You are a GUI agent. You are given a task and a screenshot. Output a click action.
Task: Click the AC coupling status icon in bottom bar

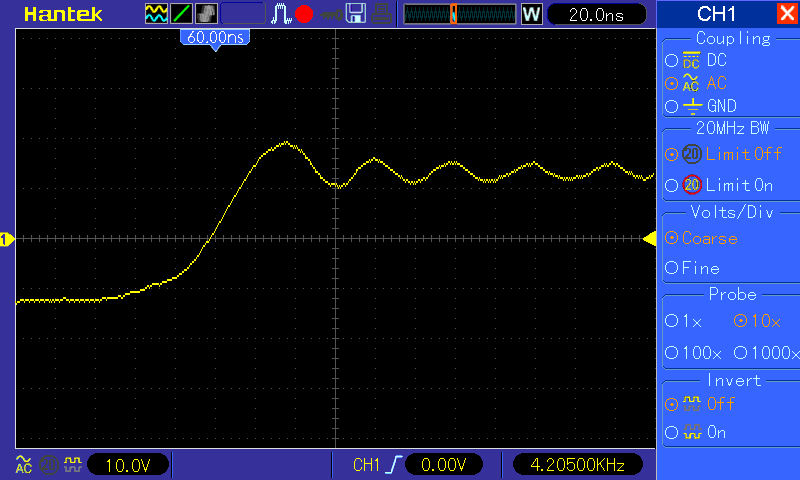coord(23,464)
